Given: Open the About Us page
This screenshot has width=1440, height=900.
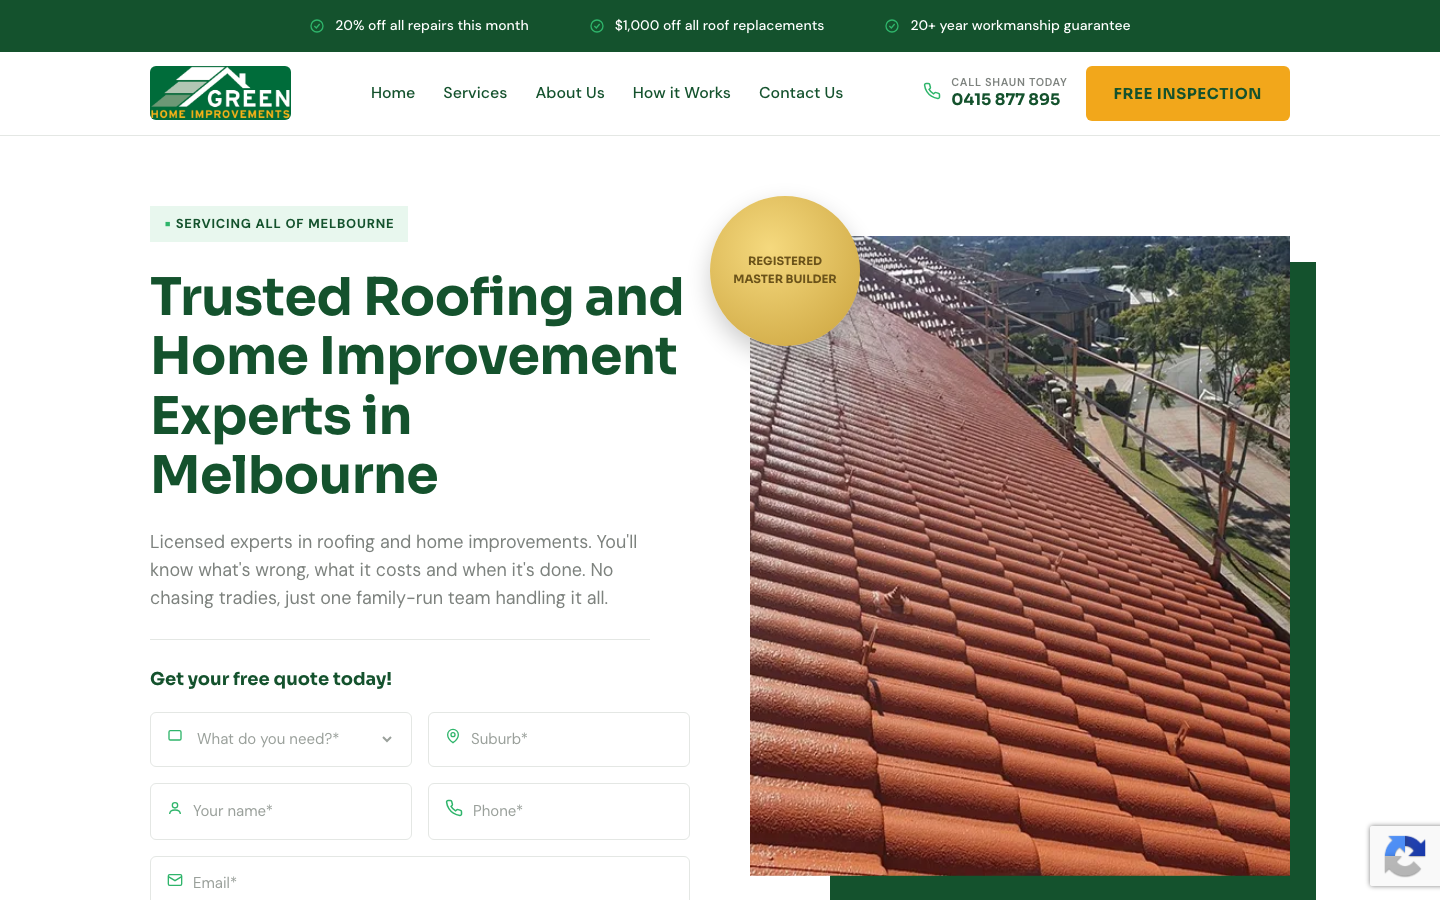Looking at the screenshot, I should point(570,93).
